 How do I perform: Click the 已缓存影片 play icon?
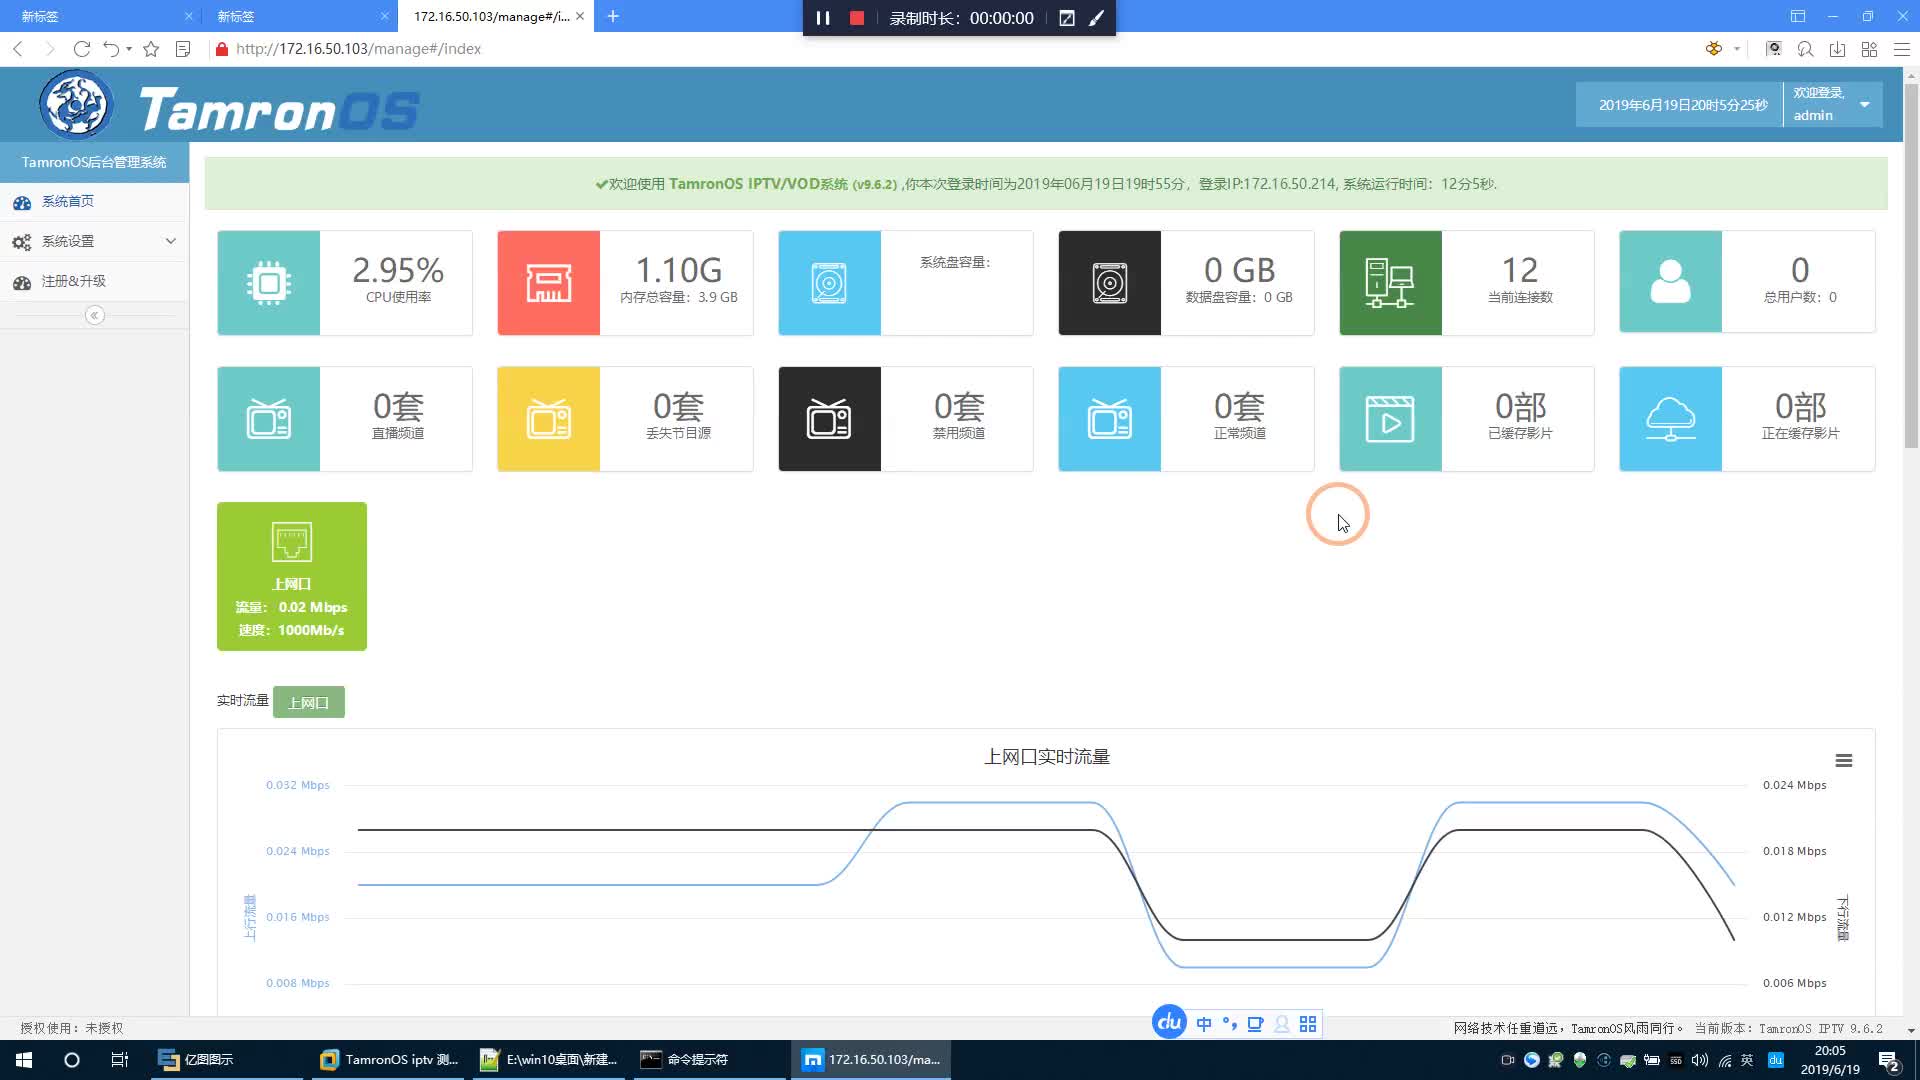click(1390, 419)
